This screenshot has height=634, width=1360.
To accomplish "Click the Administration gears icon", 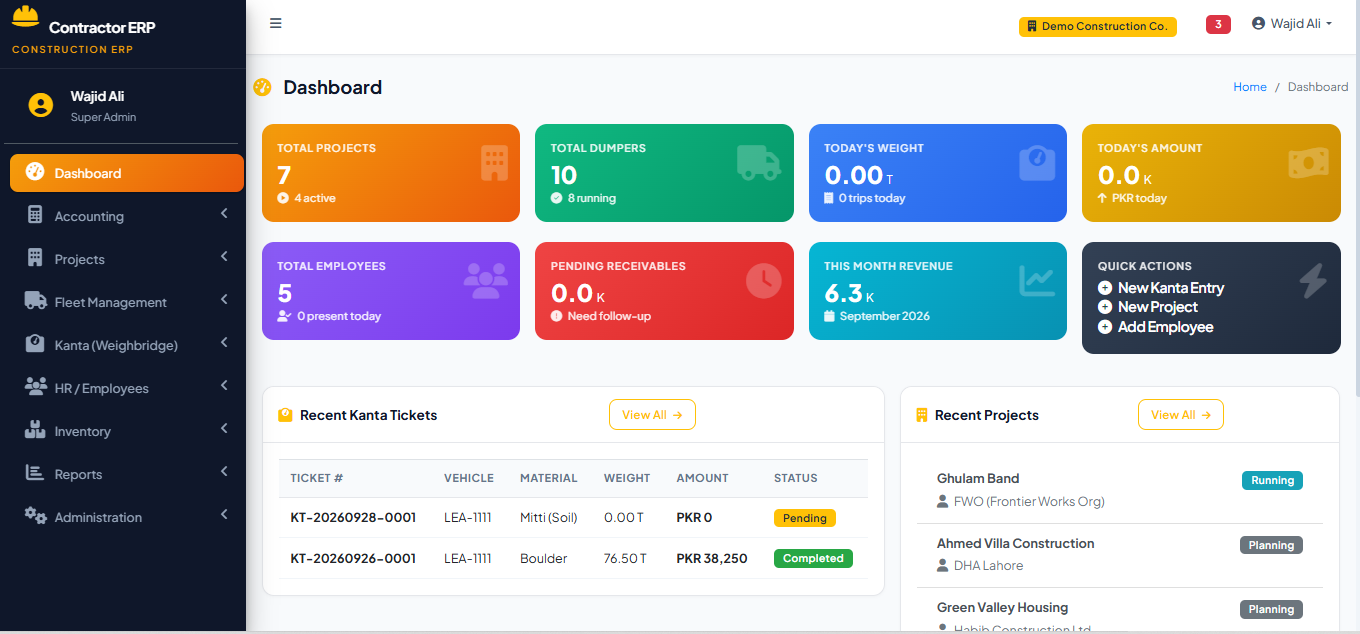I will pos(36,516).
